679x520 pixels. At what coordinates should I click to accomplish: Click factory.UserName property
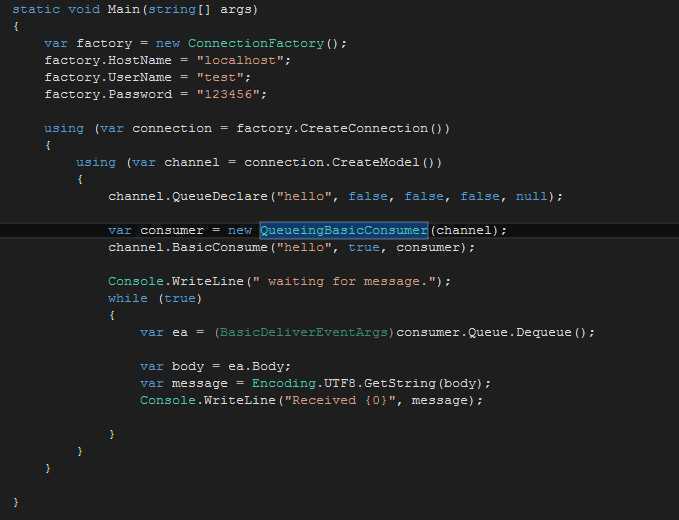point(108,78)
